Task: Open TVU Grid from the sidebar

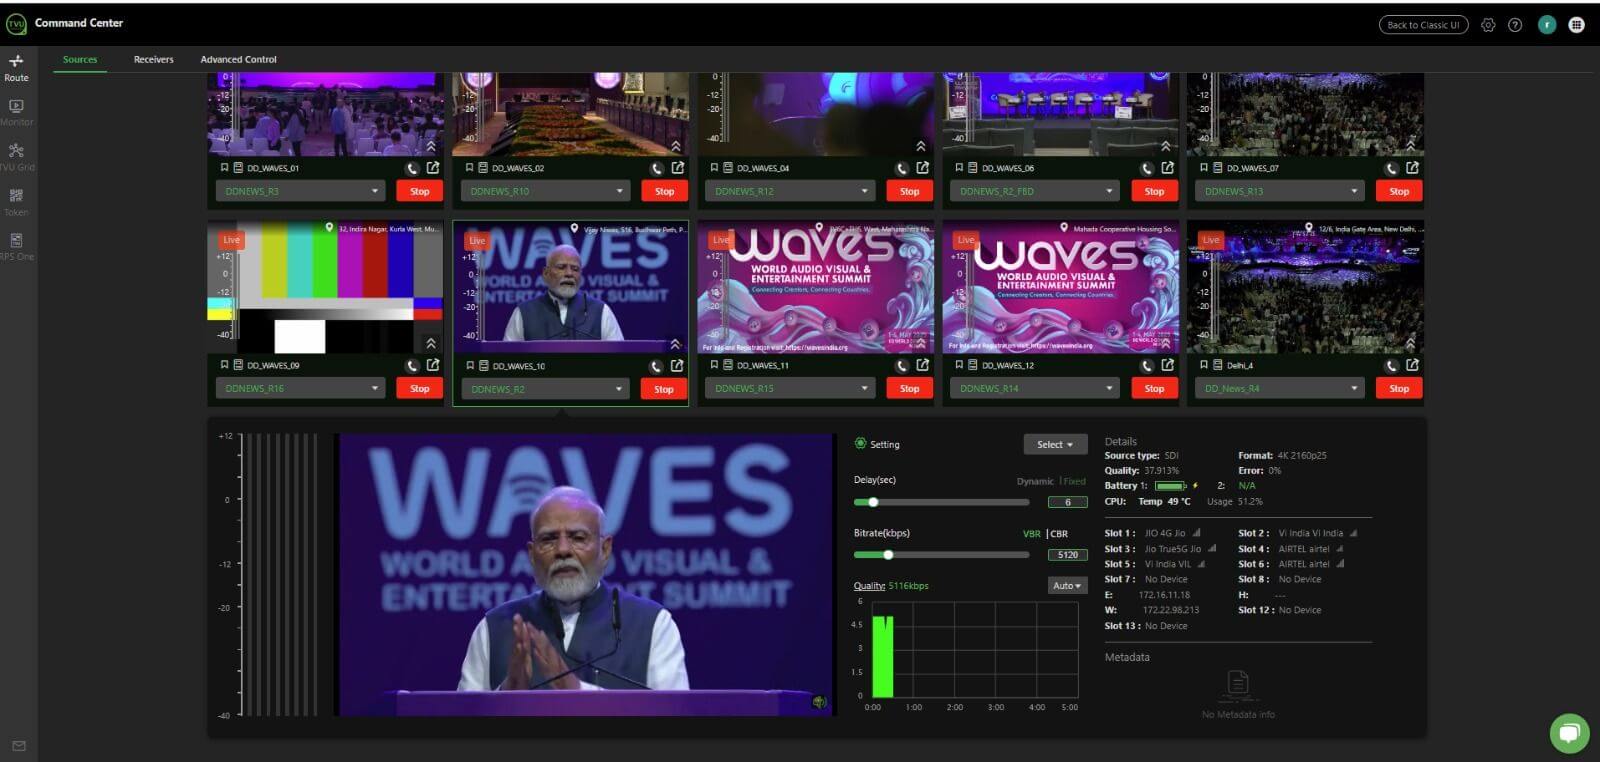Action: pyautogui.click(x=16, y=157)
